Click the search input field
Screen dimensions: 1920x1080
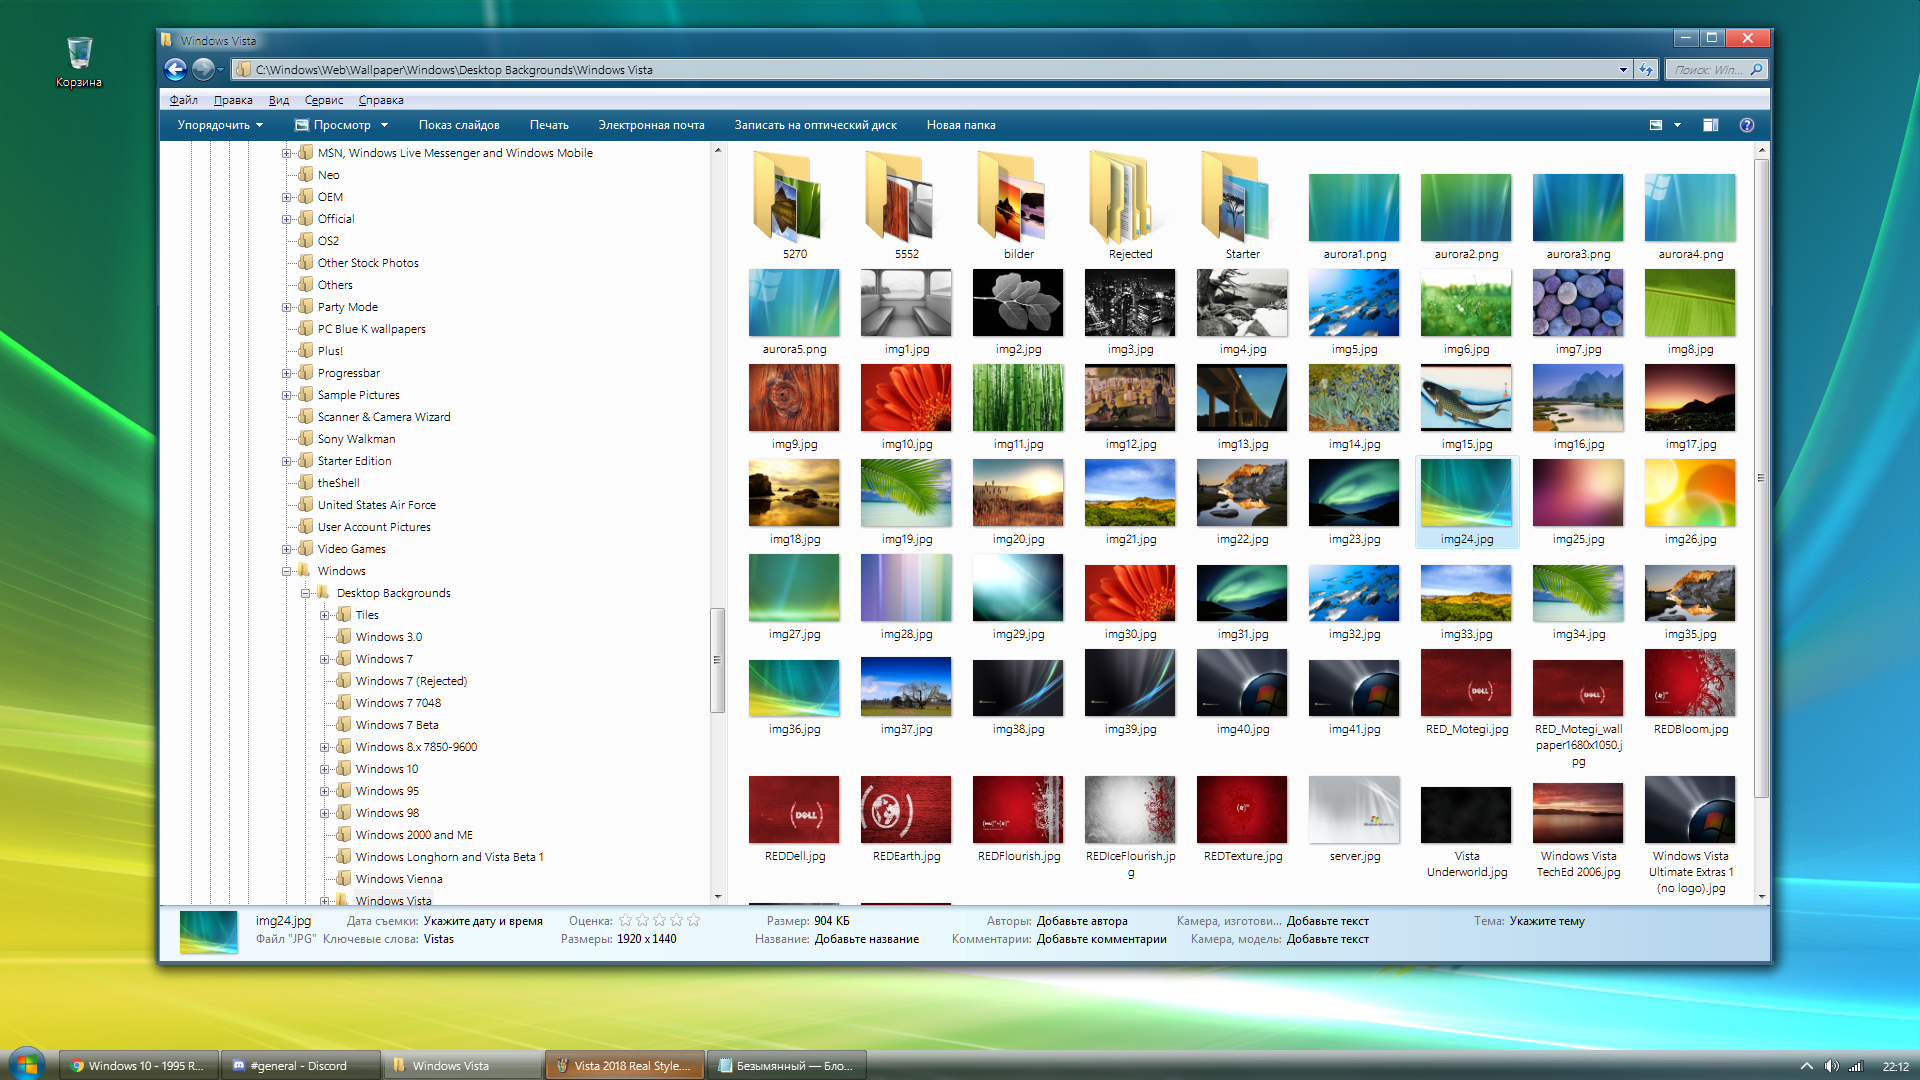1707,69
